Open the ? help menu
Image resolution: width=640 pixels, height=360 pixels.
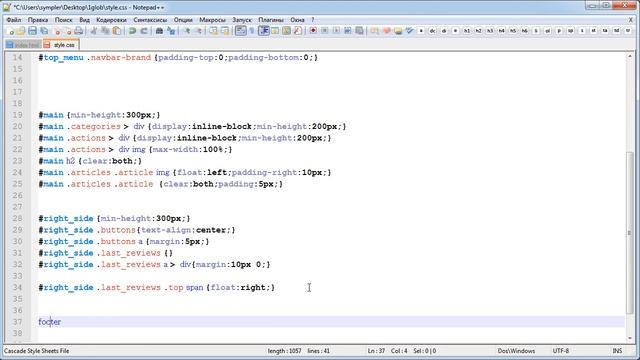[x=313, y=20]
